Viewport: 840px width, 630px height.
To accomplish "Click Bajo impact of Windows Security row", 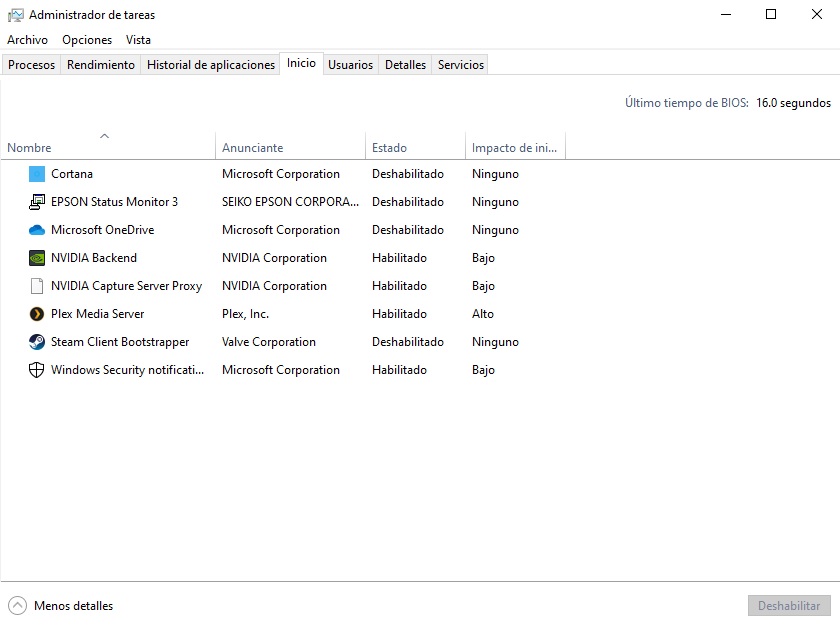I will (483, 370).
